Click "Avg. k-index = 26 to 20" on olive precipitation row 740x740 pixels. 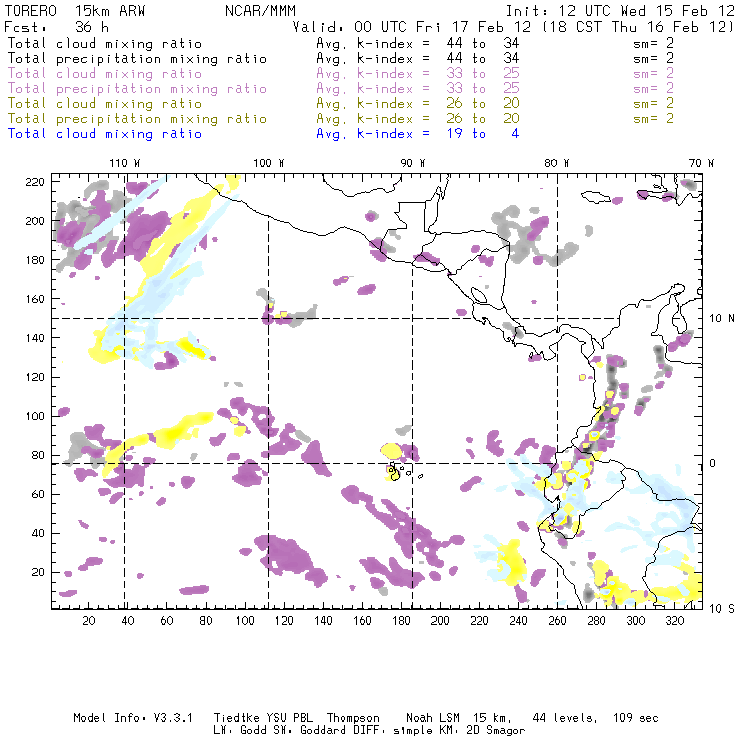click(x=418, y=118)
